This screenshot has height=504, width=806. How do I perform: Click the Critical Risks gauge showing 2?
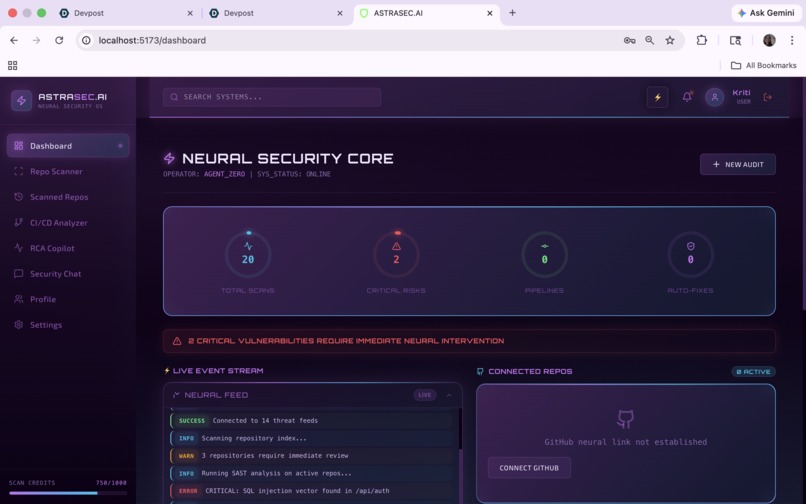(396, 255)
